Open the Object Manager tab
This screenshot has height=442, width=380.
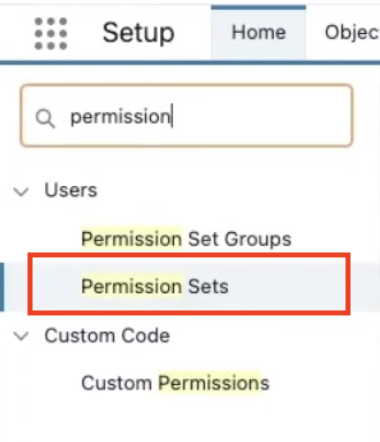tap(352, 33)
